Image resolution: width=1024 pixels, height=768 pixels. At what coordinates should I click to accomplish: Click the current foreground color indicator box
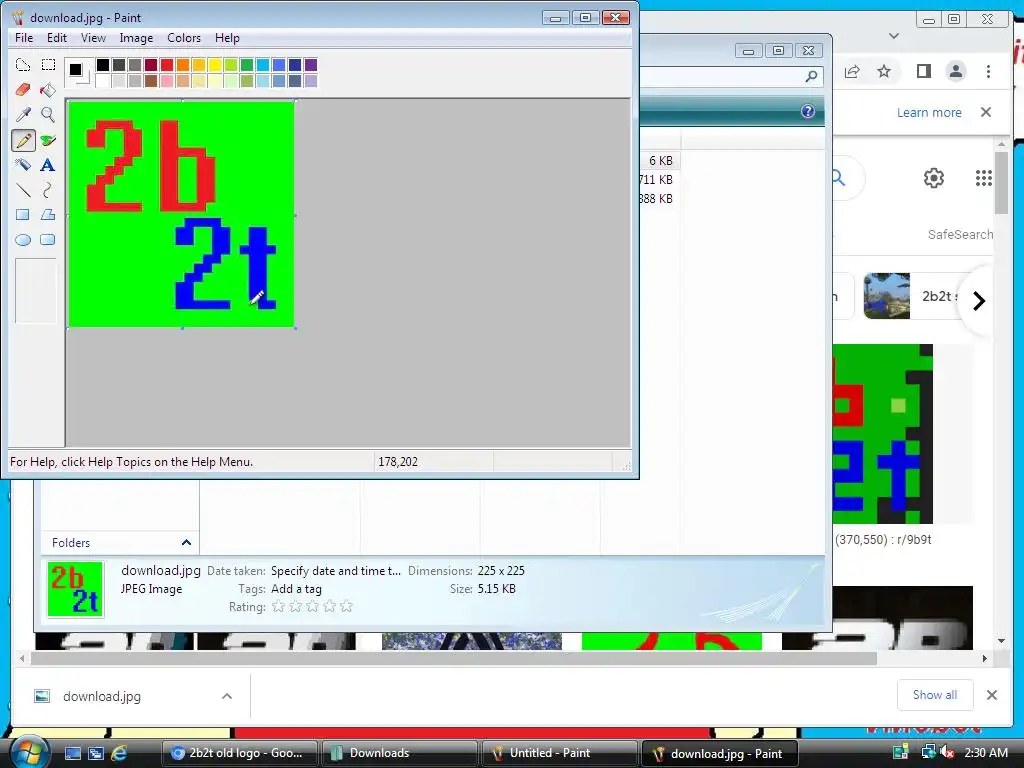(76, 69)
